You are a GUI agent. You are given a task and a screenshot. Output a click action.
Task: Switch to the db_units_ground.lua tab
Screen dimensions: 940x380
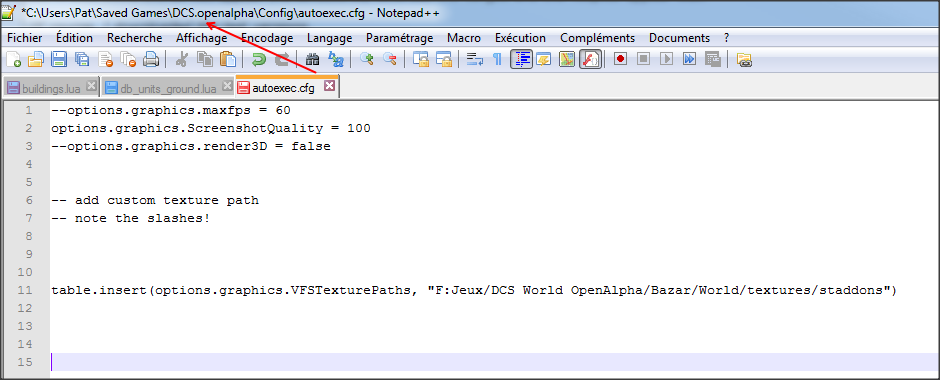pyautogui.click(x=168, y=89)
